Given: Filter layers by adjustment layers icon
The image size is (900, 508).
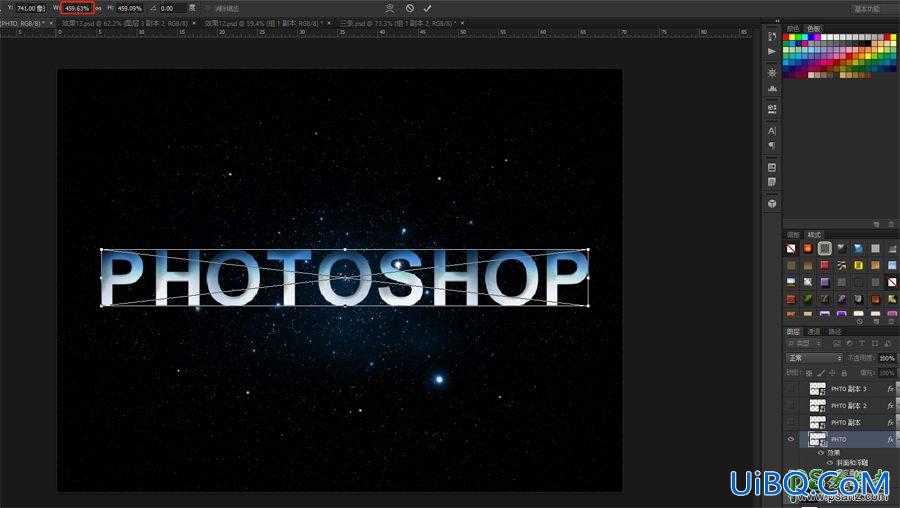Looking at the screenshot, I should 849,343.
